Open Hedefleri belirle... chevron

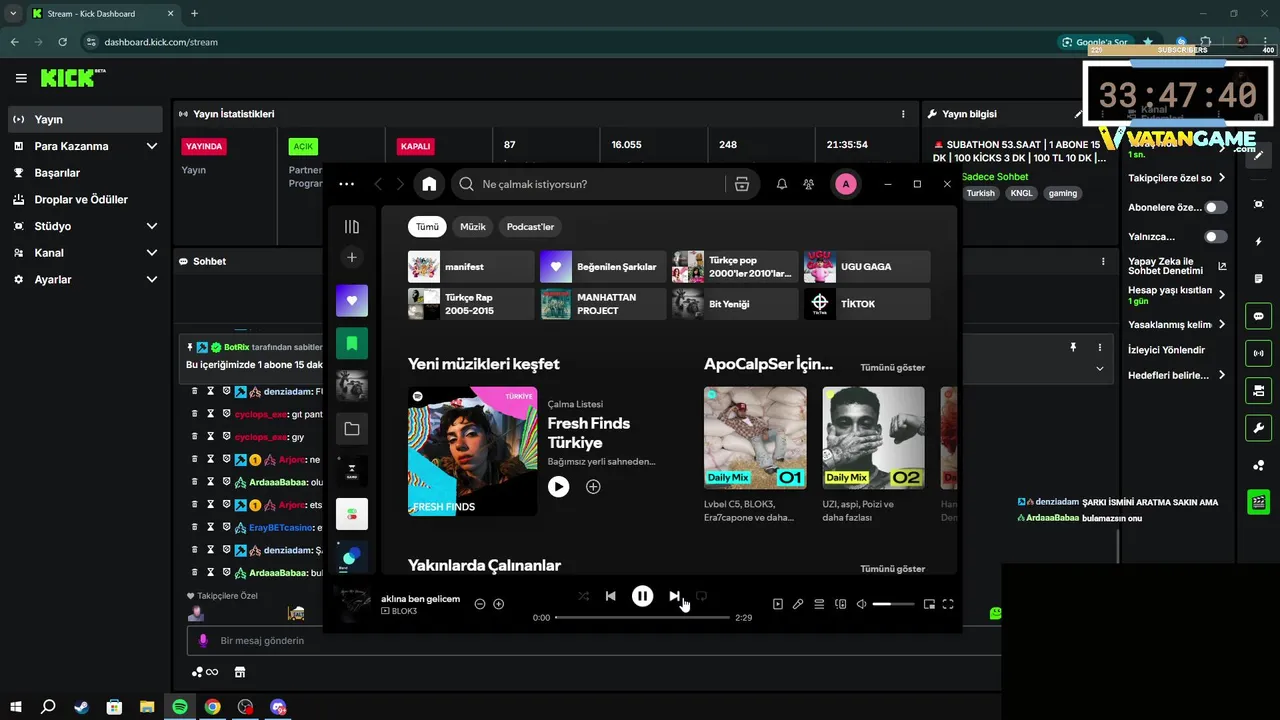[1222, 375]
